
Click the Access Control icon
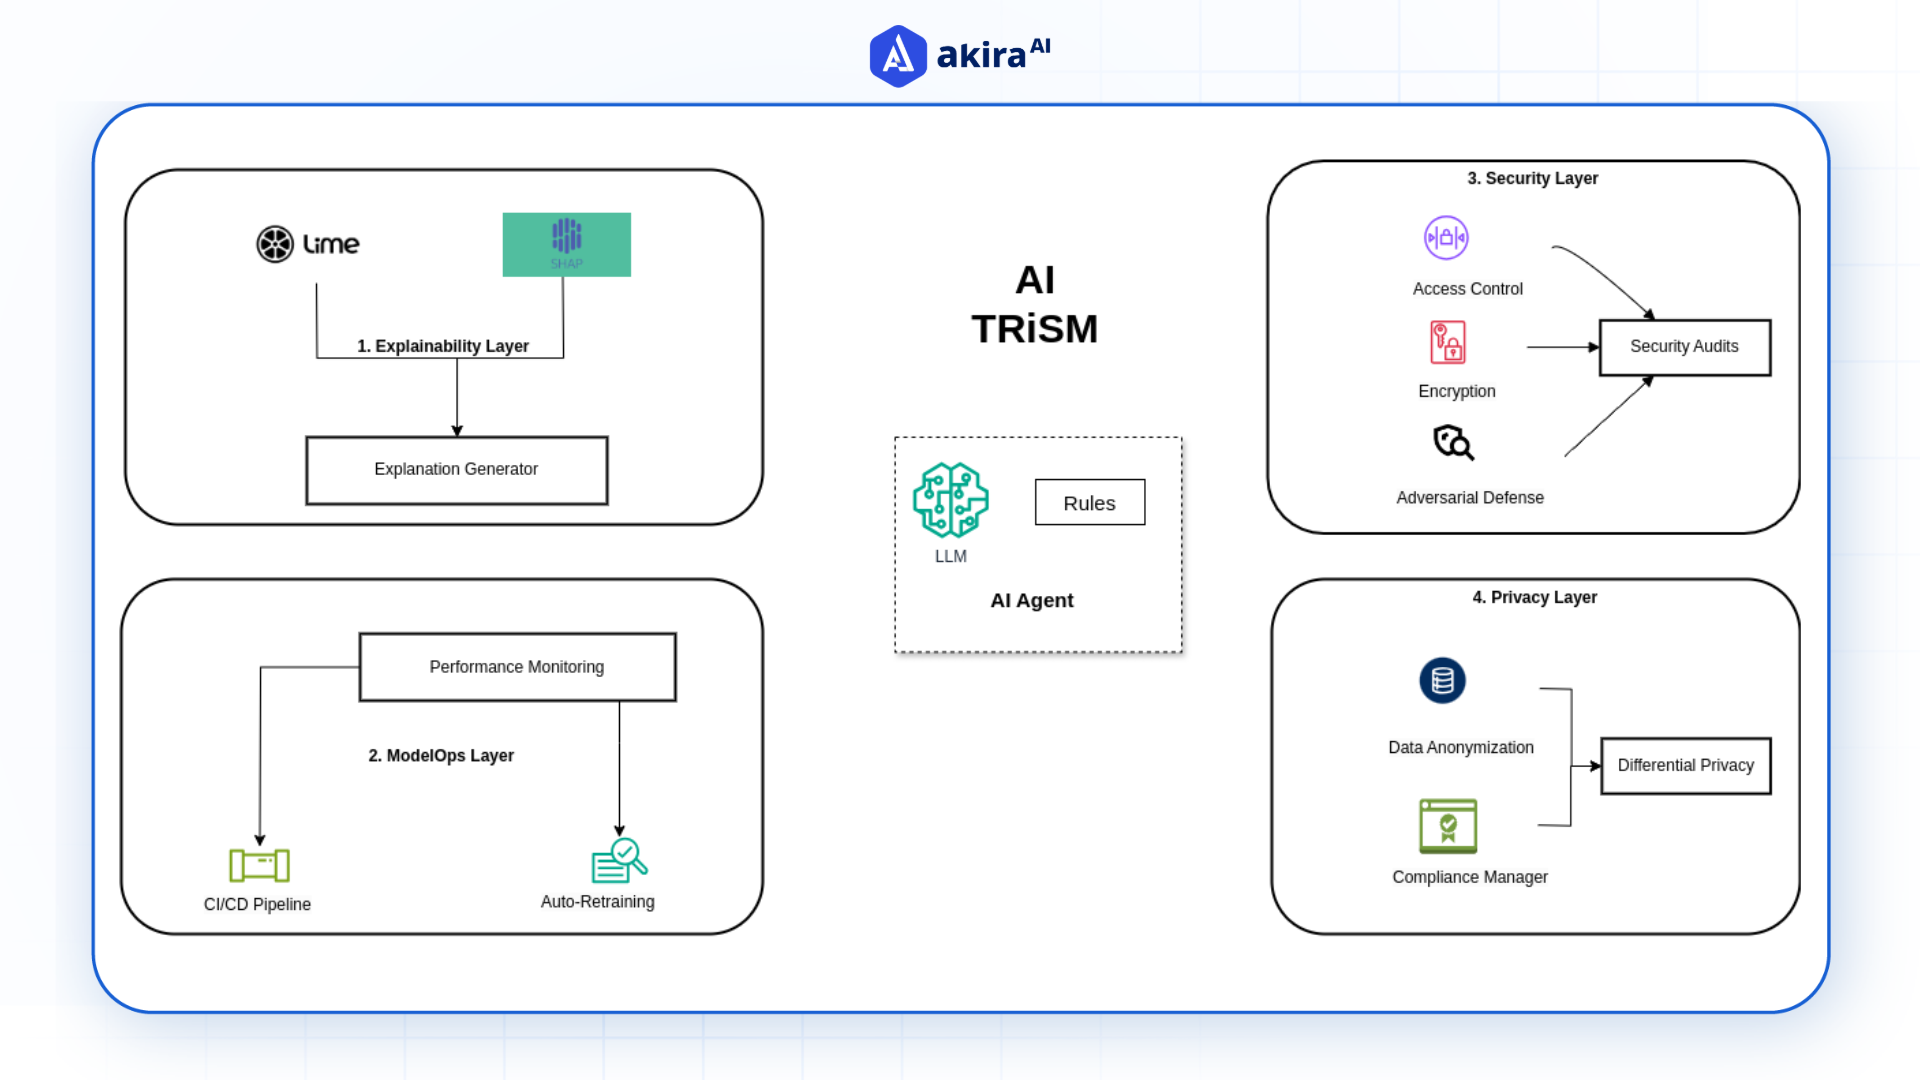click(1446, 237)
